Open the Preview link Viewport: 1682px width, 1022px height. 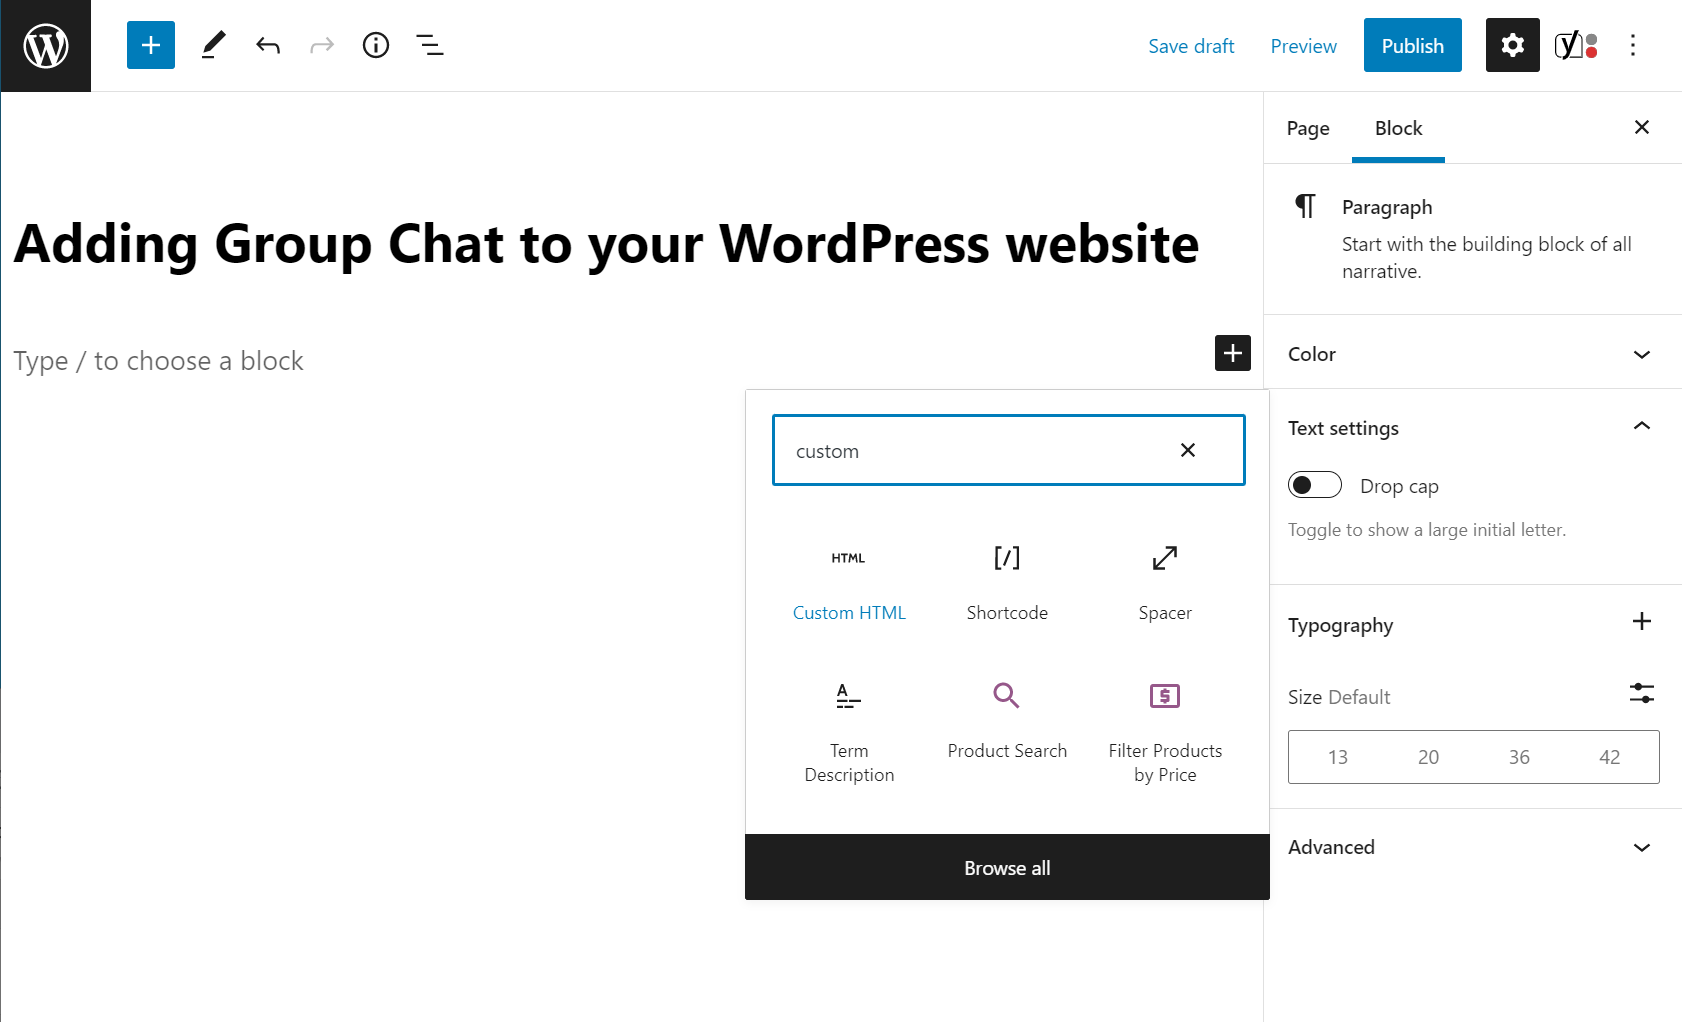point(1303,46)
